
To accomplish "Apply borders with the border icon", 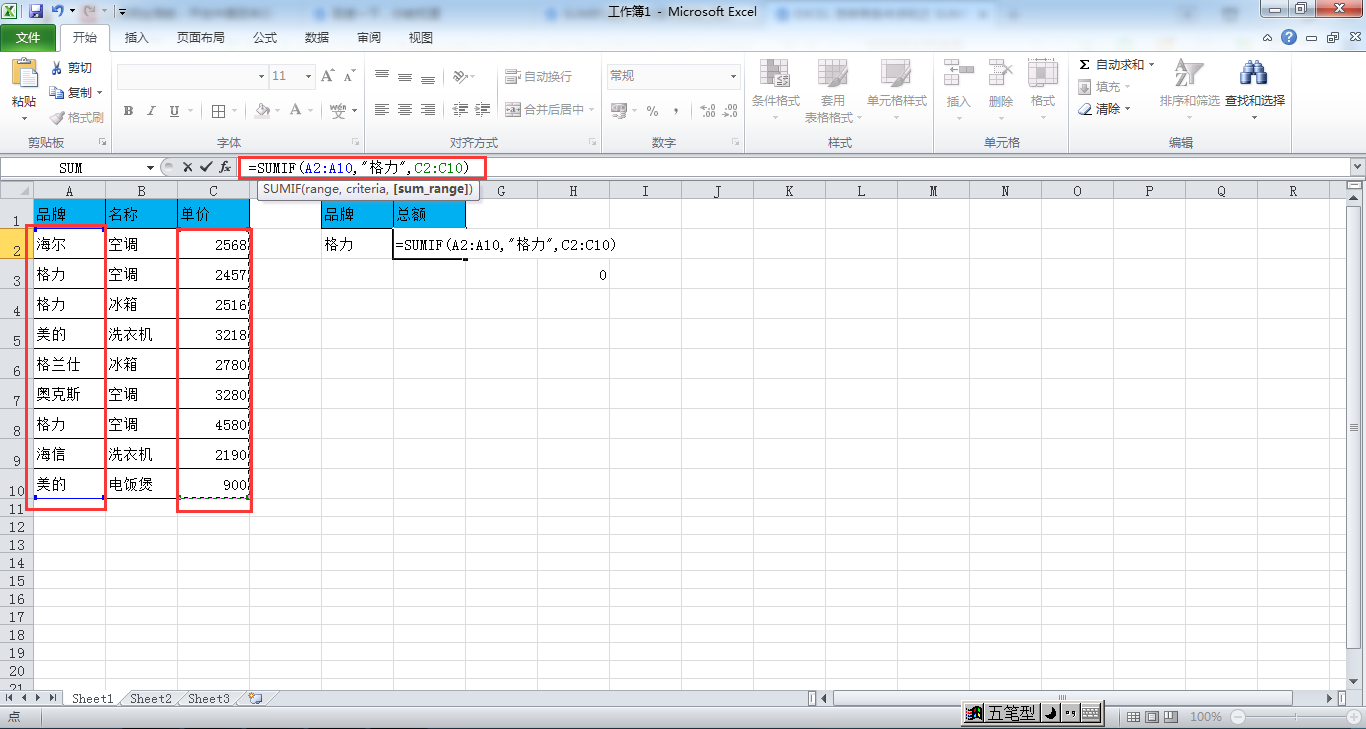I will click(217, 111).
